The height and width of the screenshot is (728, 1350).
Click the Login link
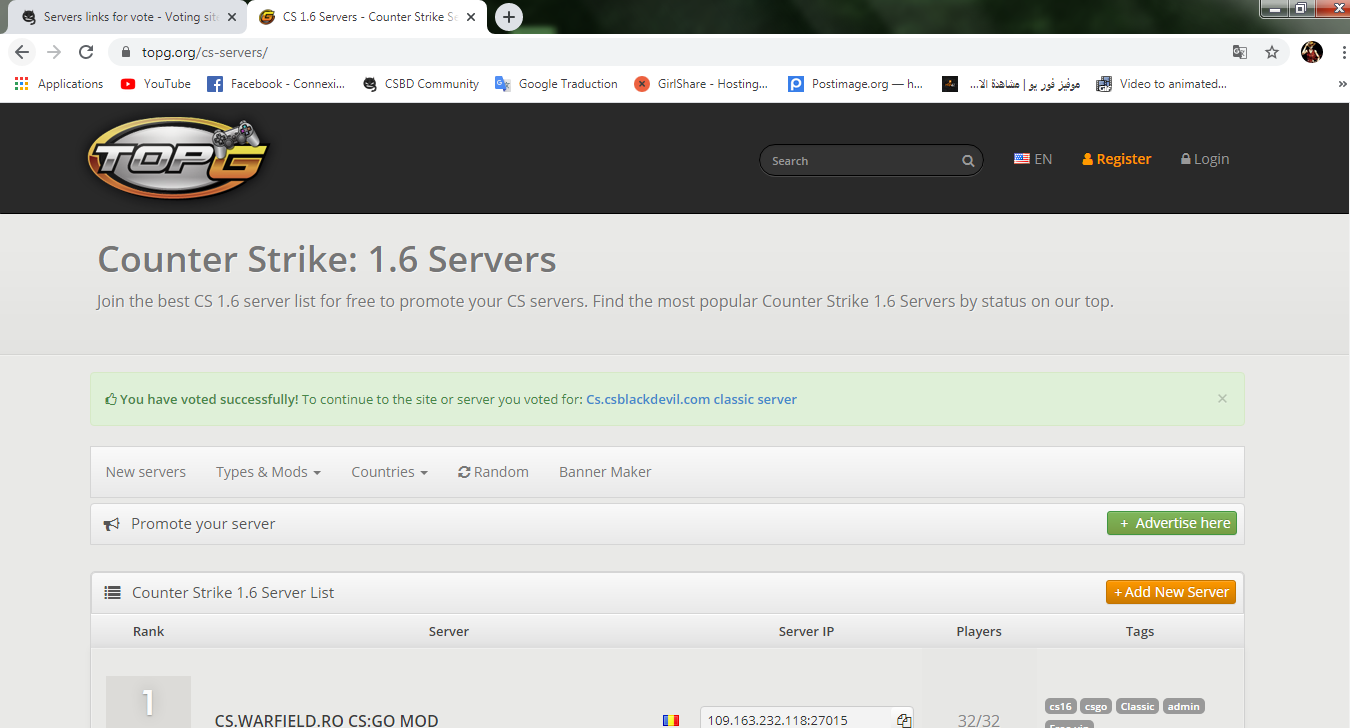1205,159
